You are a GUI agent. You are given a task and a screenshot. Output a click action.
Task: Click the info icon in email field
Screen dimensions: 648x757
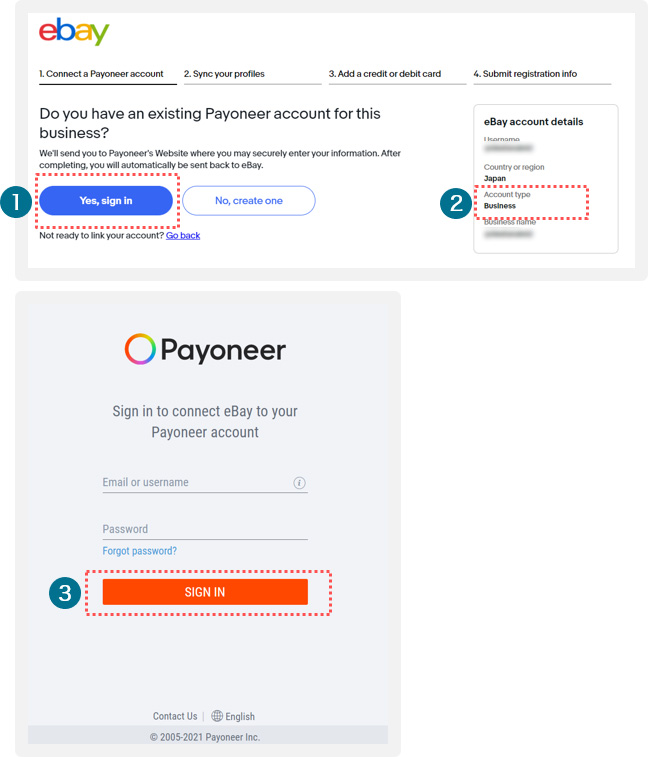pyautogui.click(x=299, y=483)
